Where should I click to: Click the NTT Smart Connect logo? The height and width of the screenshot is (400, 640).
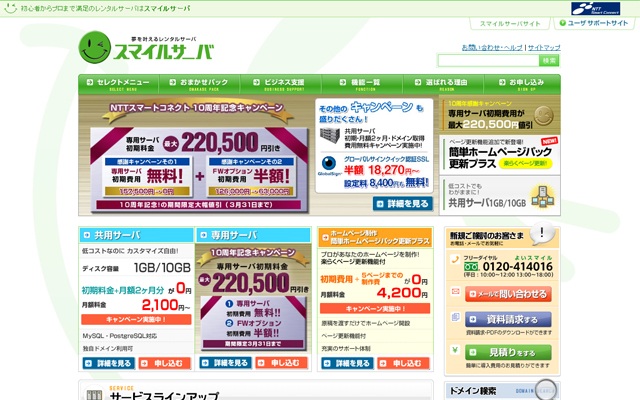pos(597,7)
